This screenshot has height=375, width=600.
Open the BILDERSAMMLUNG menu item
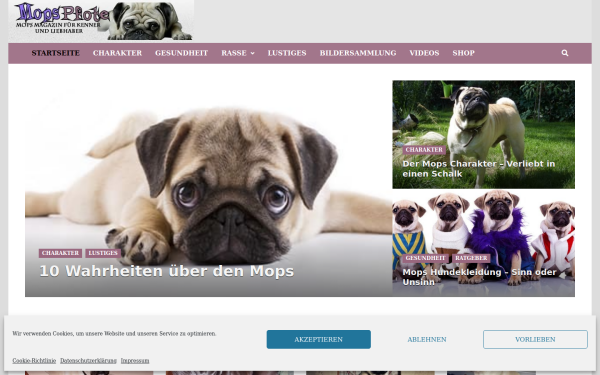(x=358, y=53)
